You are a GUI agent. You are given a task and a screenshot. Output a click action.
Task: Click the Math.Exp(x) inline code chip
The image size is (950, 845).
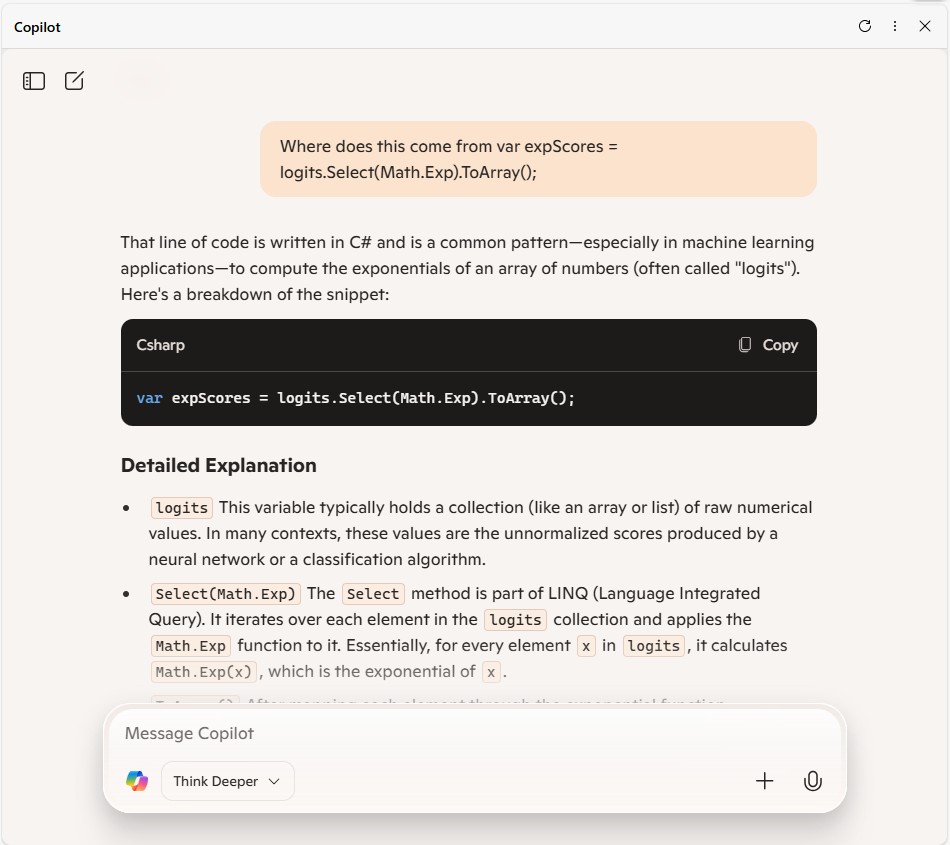click(205, 672)
